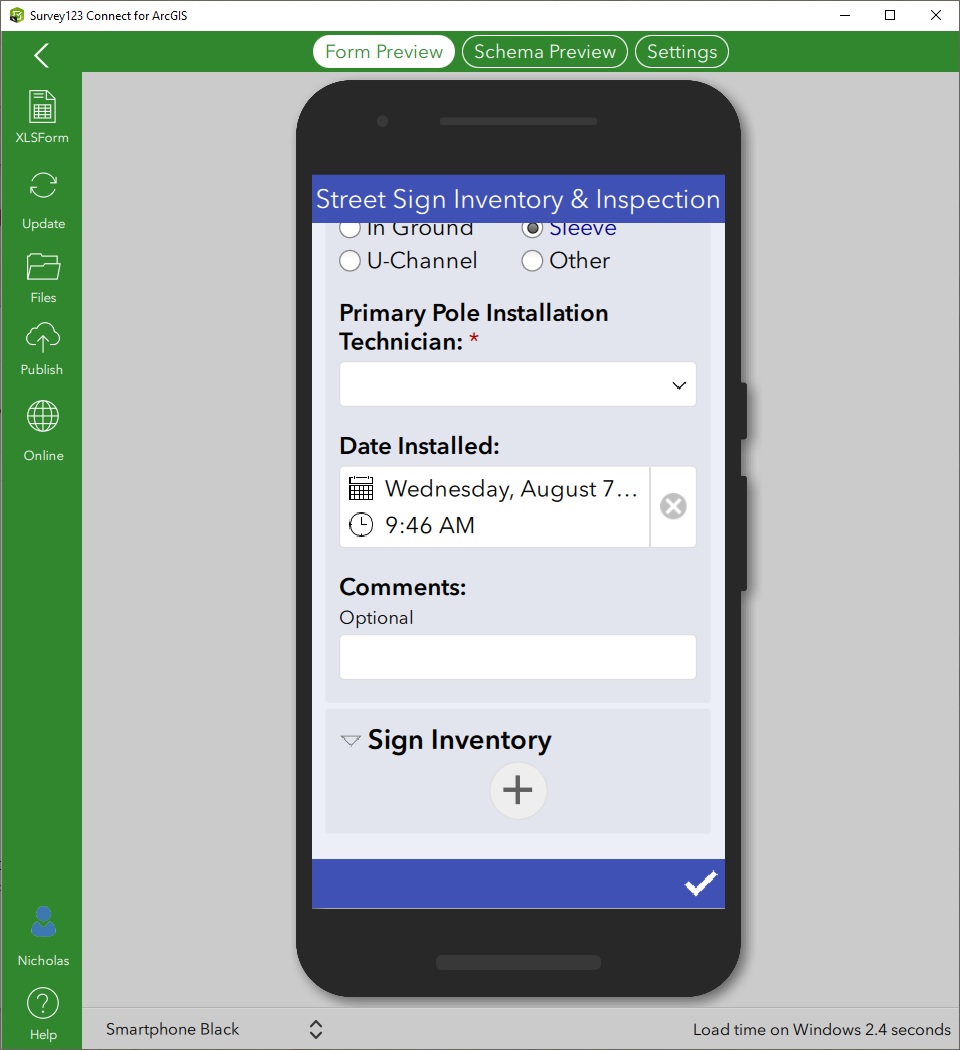Collapse the Sign Inventory section

click(350, 741)
